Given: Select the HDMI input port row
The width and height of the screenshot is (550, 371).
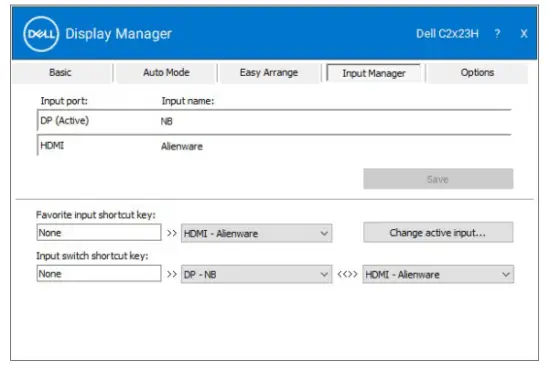Looking at the screenshot, I should (274, 146).
